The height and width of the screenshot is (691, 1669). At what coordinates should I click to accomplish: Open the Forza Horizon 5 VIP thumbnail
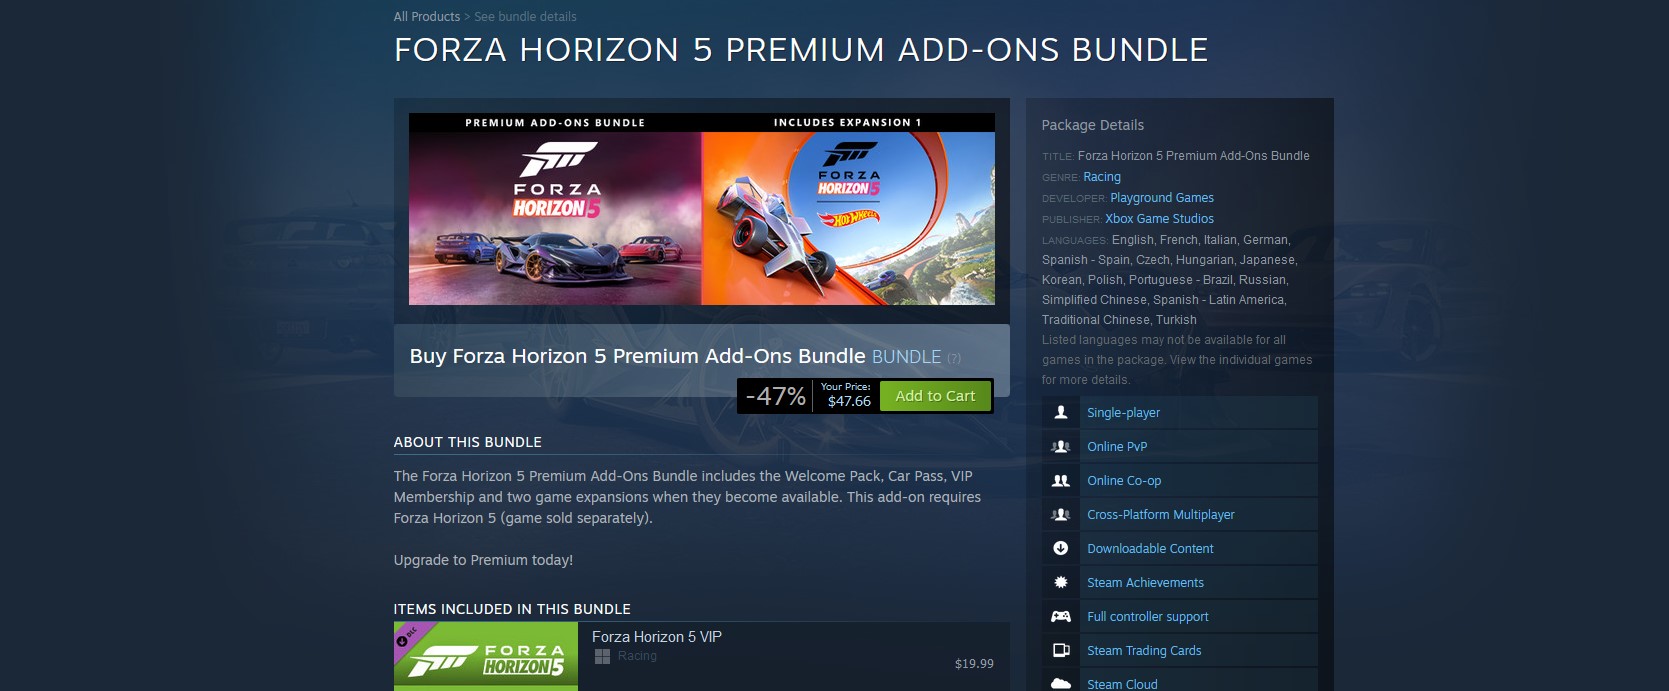486,657
